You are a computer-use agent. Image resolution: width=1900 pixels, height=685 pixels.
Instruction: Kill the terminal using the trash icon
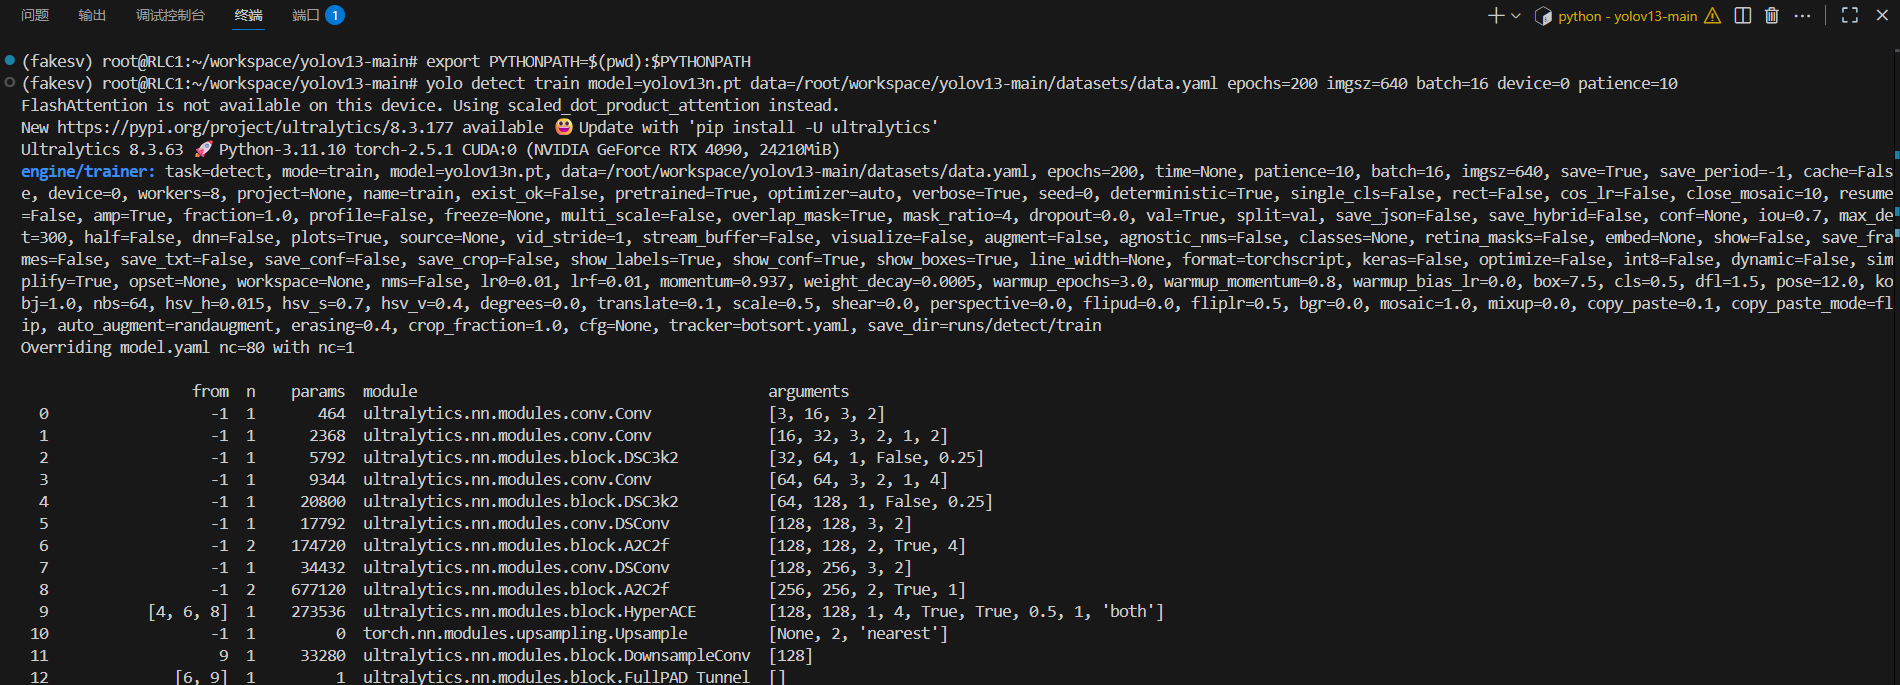point(1771,15)
